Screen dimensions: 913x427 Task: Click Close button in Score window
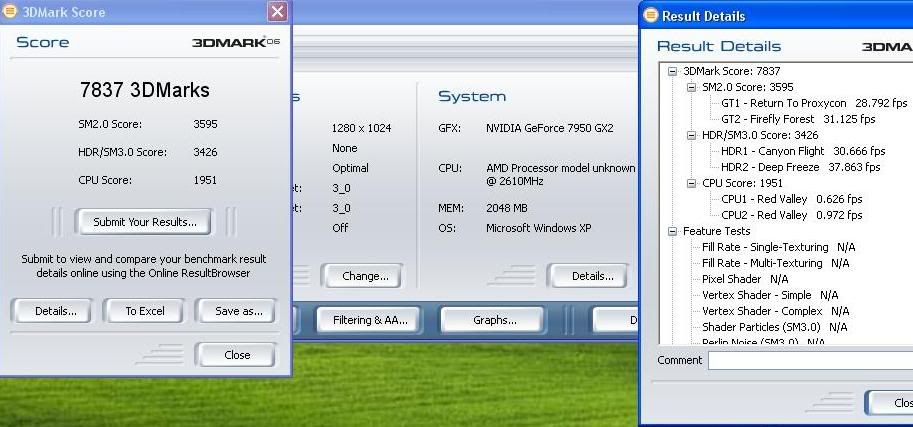(236, 355)
